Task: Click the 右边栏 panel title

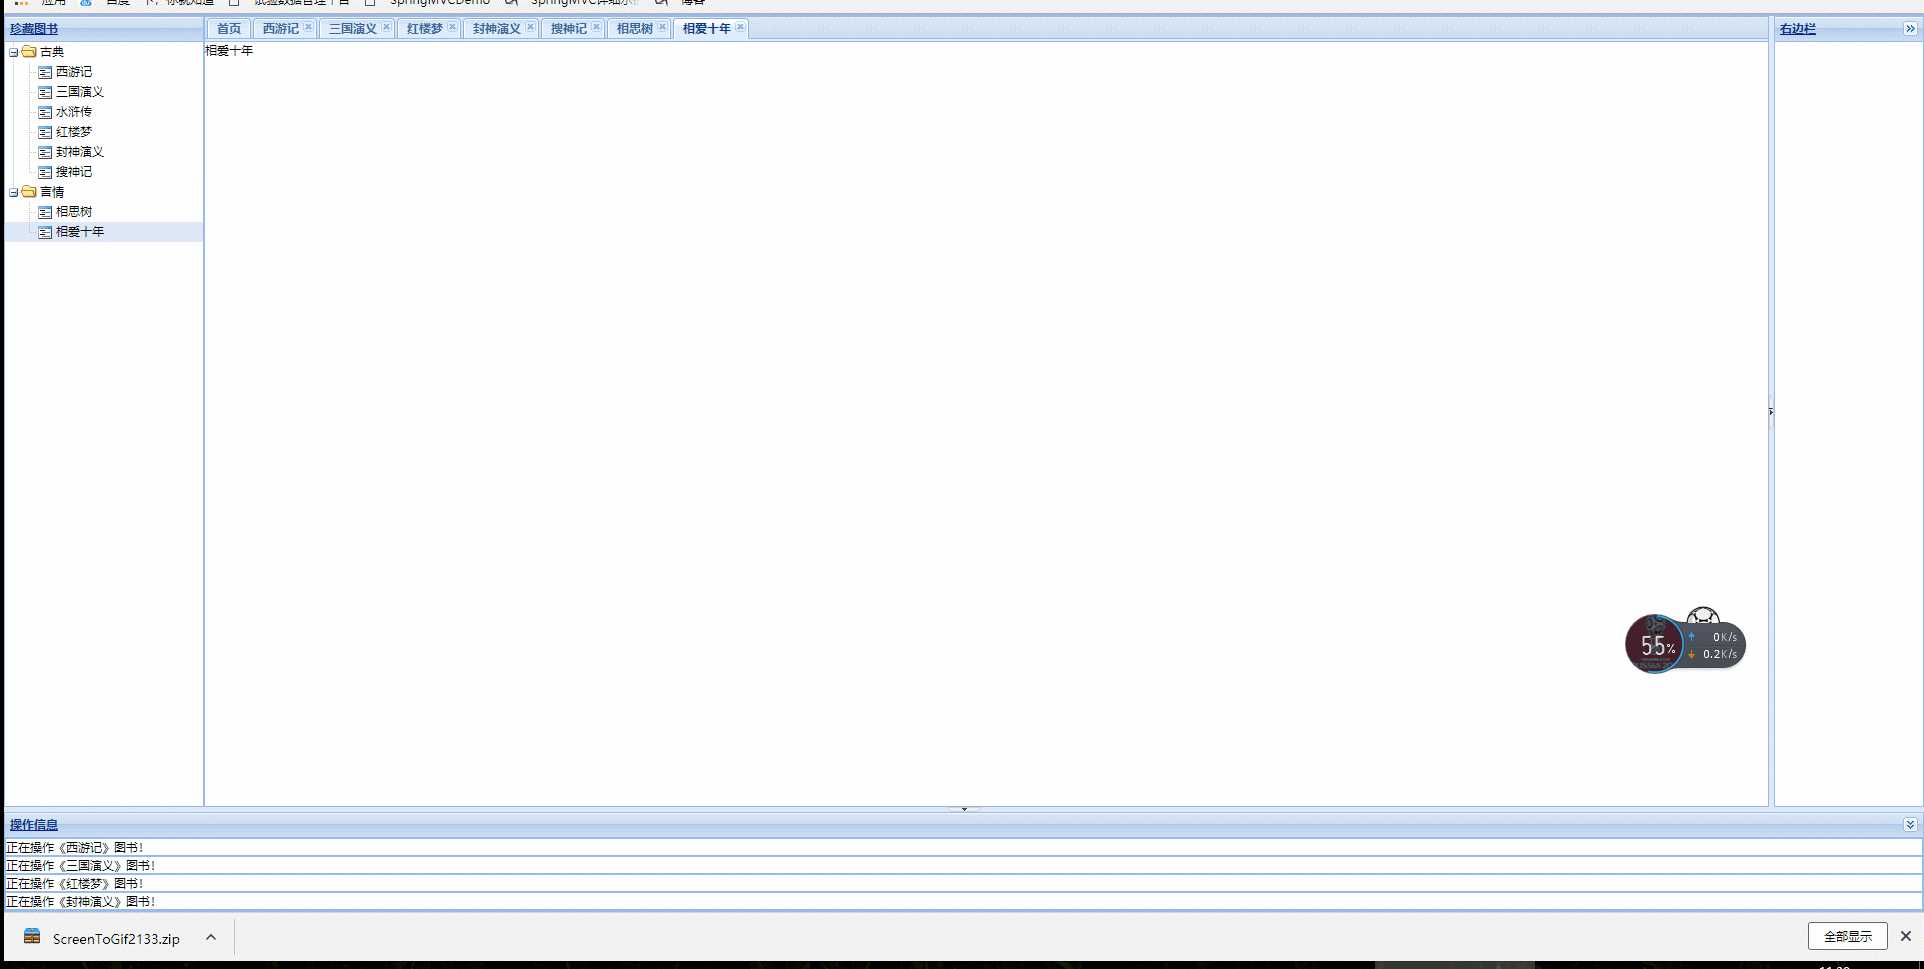Action: [x=1797, y=29]
